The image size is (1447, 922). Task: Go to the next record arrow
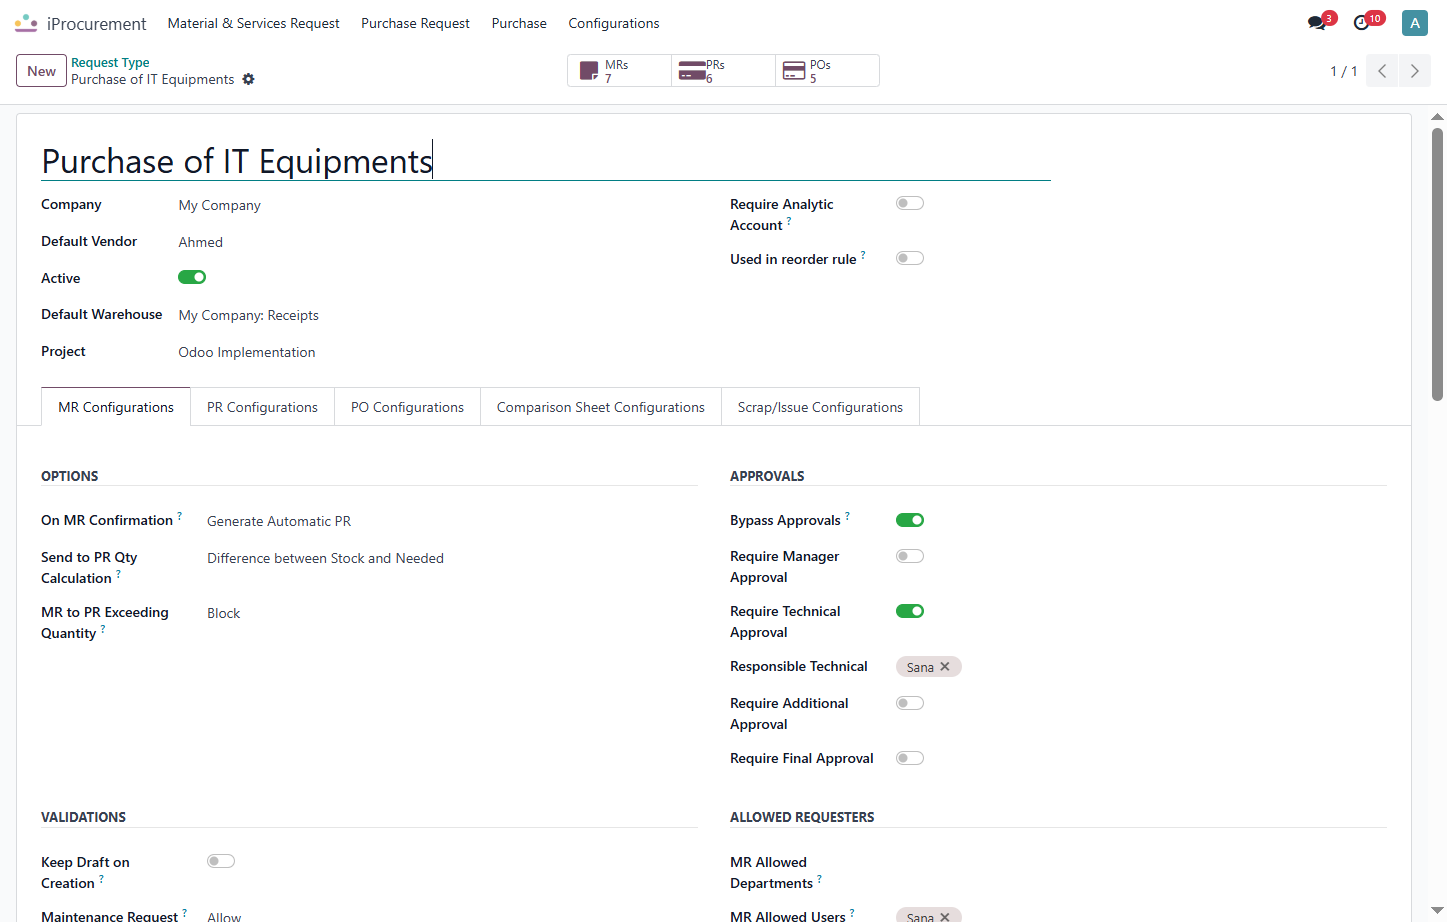pos(1414,71)
